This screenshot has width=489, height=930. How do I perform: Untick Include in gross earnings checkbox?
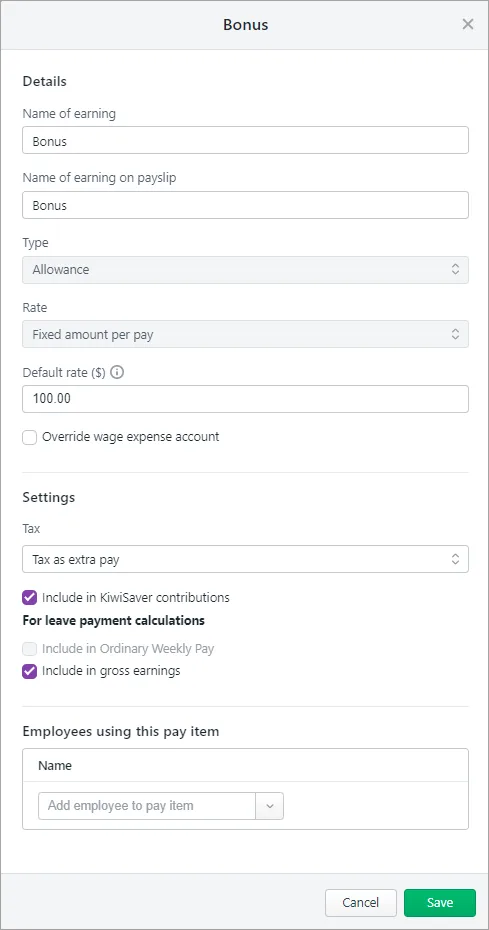click(x=30, y=671)
